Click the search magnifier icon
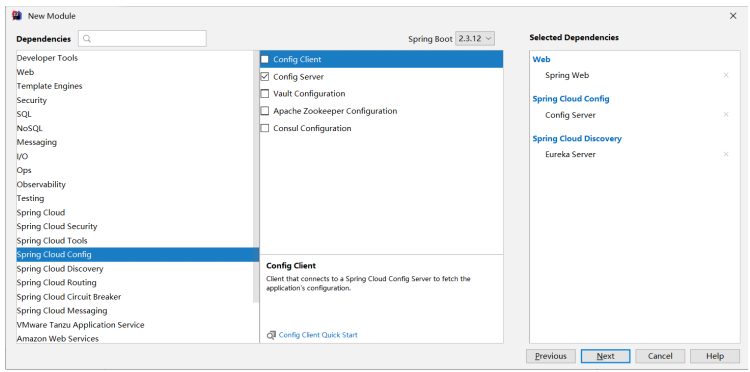The image size is (750, 372). click(x=87, y=39)
